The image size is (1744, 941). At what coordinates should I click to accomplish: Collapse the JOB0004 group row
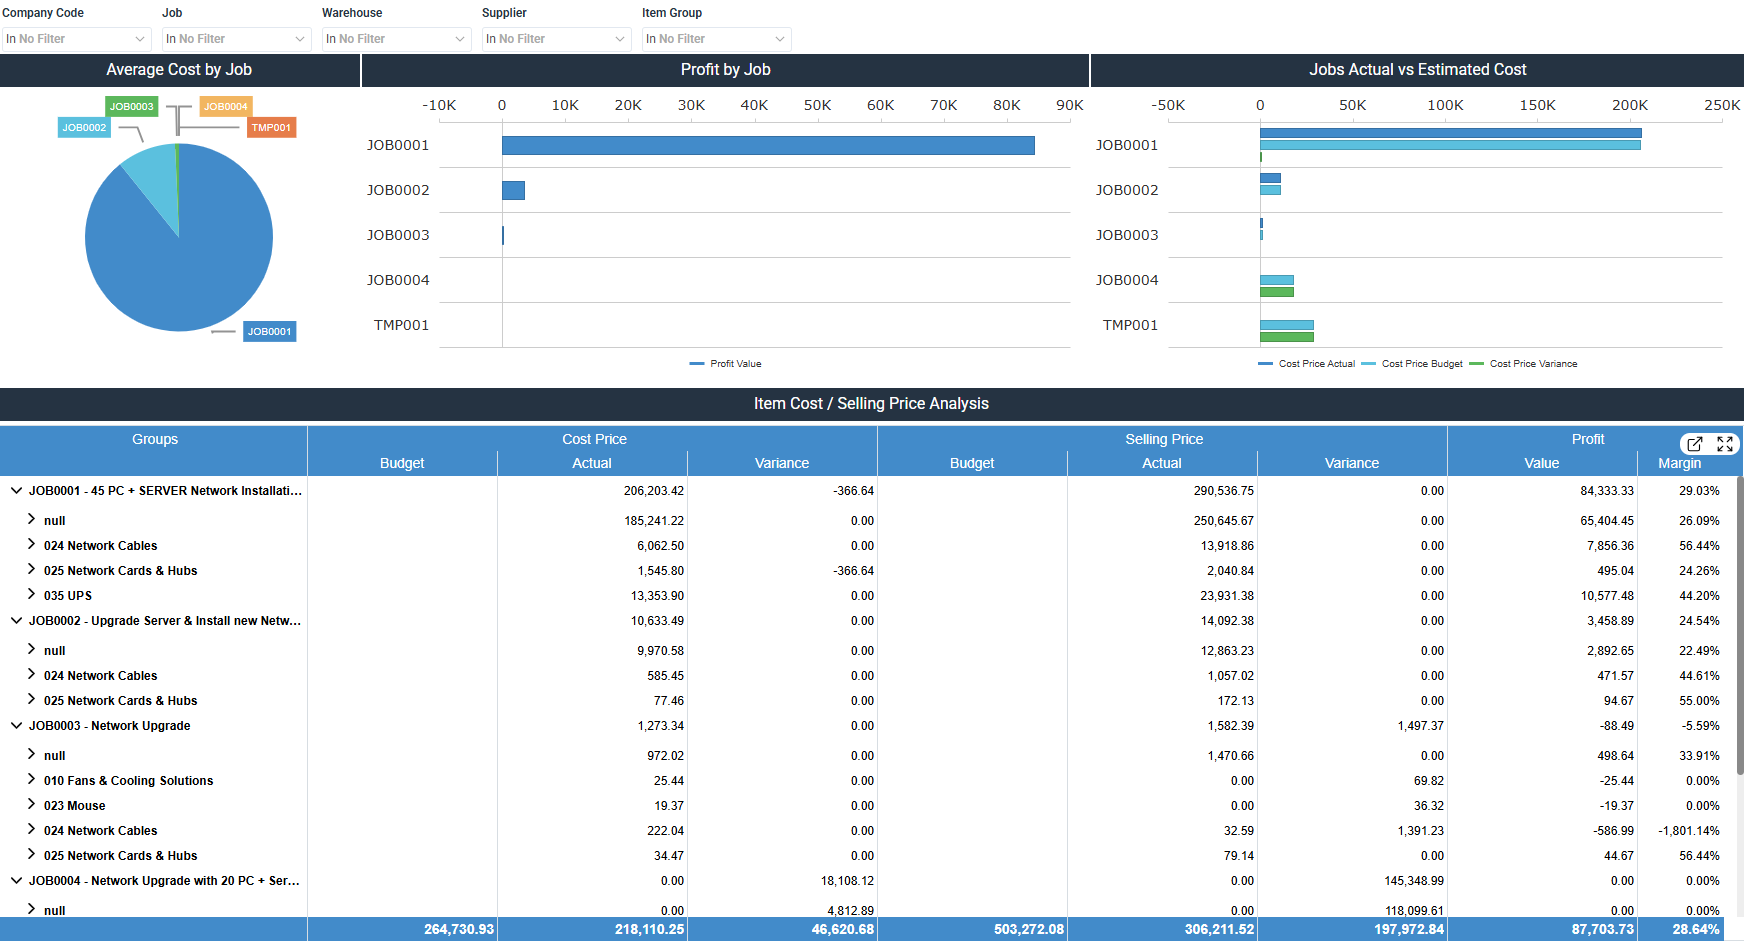tap(16, 881)
